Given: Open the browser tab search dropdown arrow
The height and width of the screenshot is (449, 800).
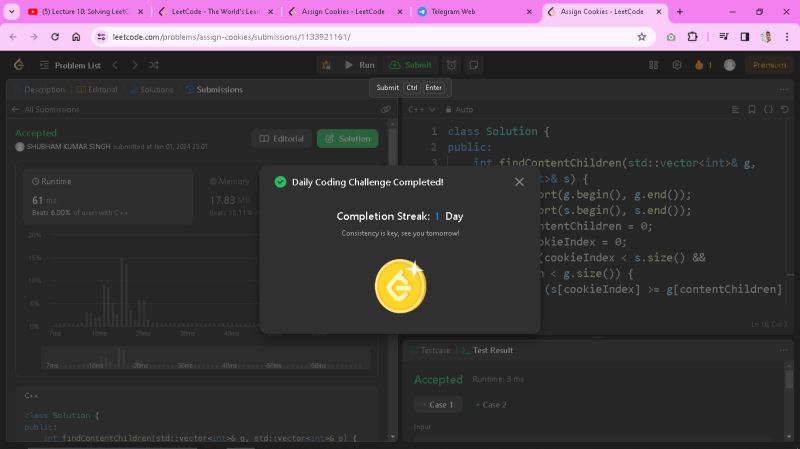Looking at the screenshot, I should tap(11, 11).
